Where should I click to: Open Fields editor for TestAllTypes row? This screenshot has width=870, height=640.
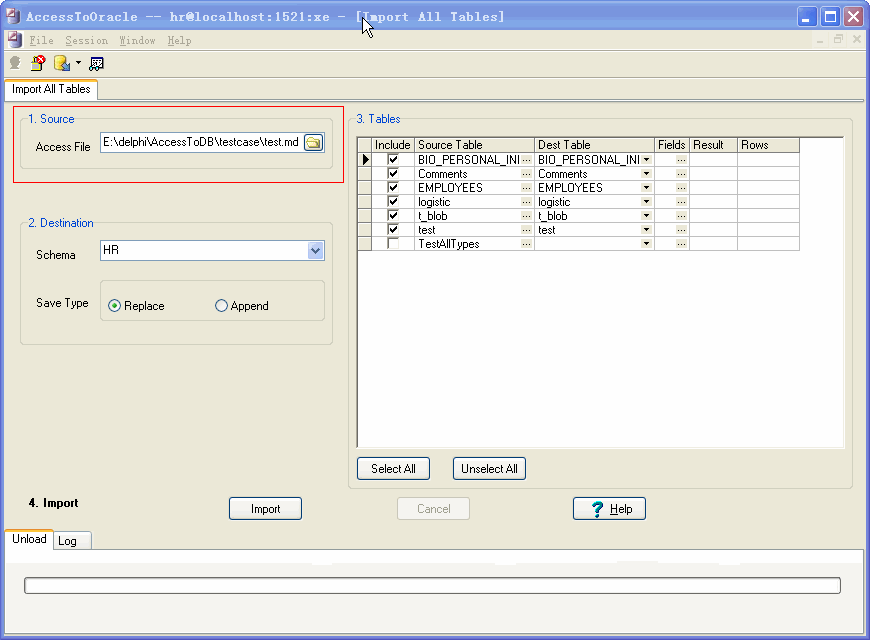tap(681, 244)
